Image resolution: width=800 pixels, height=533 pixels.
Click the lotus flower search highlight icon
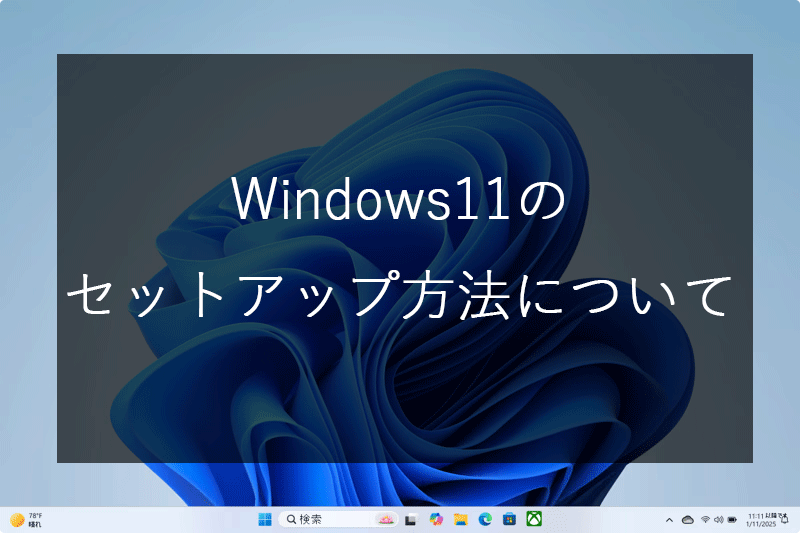[385, 519]
